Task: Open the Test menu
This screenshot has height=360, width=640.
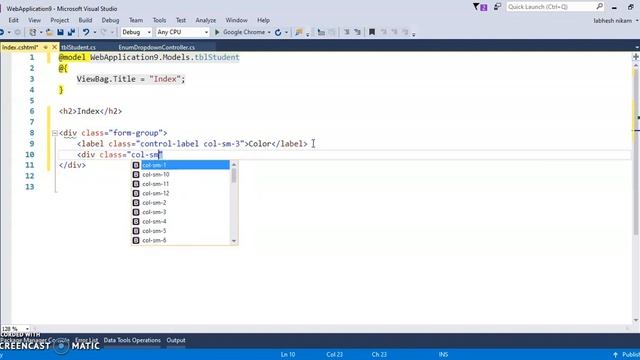Action: coord(181,20)
